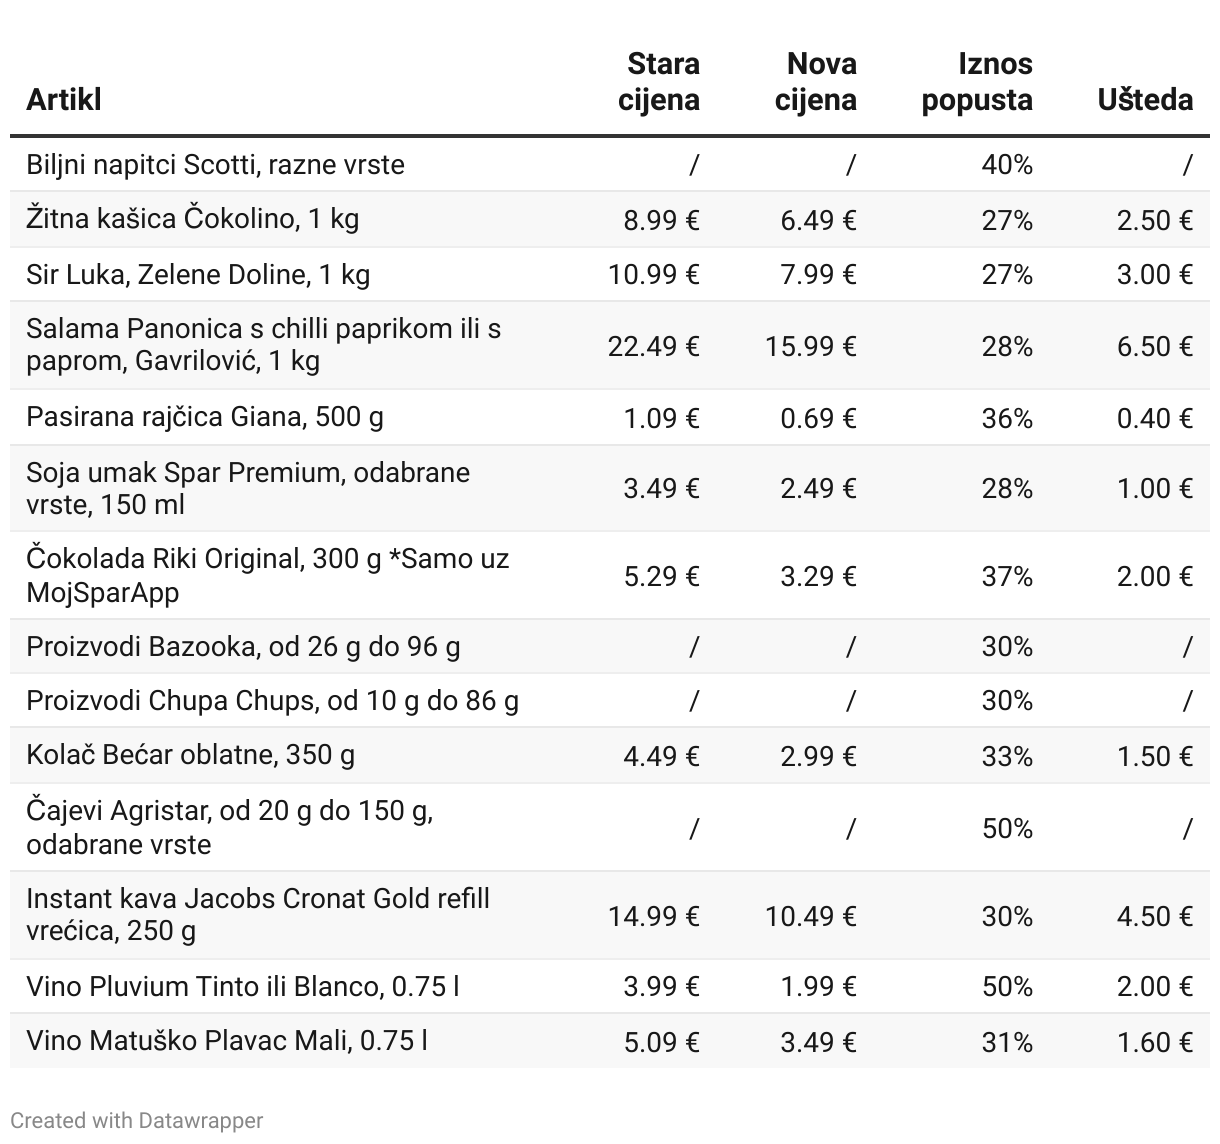Click Vino Matuško Plavac Mali savings 1.60 €
Screen dimensions: 1220x1144
pyautogui.click(x=1155, y=1042)
